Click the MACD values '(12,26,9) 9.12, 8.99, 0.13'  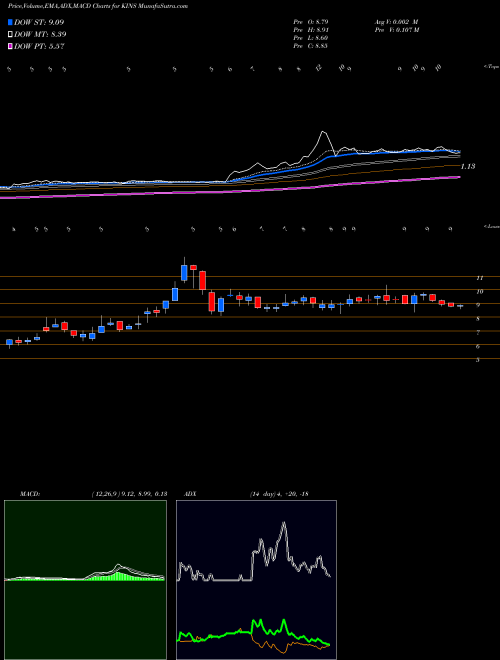pyautogui.click(x=129, y=494)
